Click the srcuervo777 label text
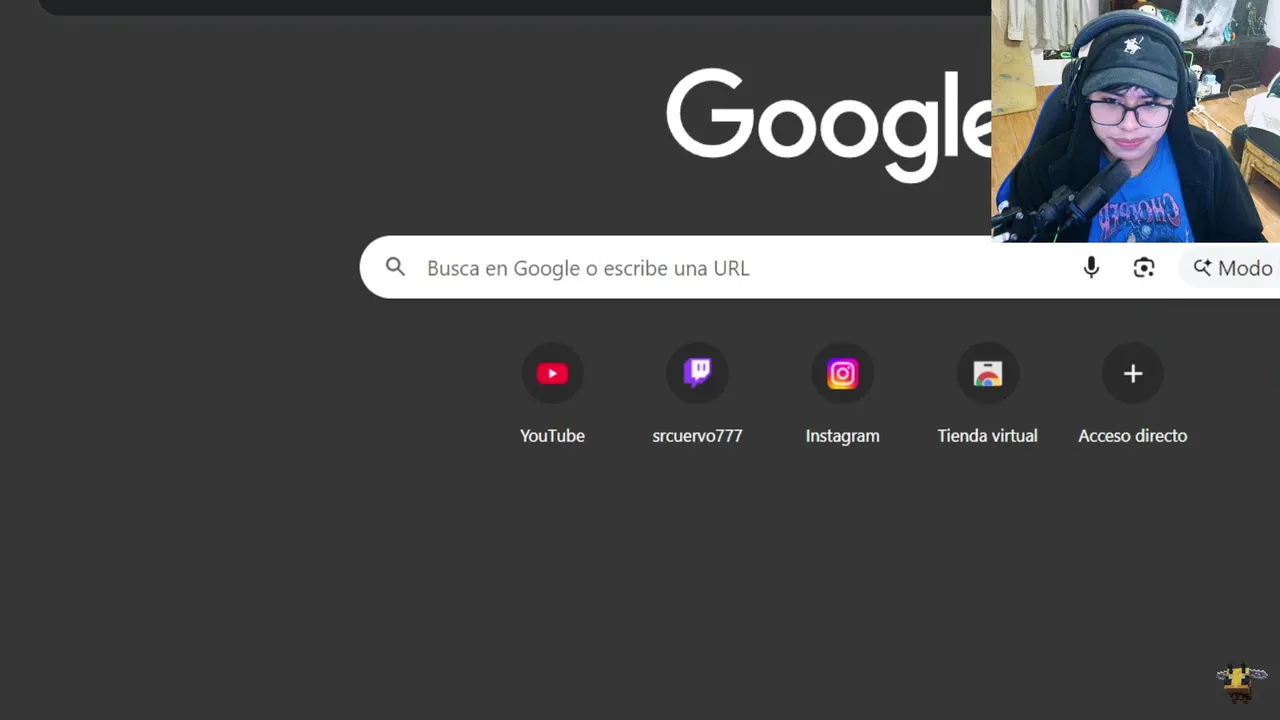This screenshot has height=720, width=1280. pos(697,436)
